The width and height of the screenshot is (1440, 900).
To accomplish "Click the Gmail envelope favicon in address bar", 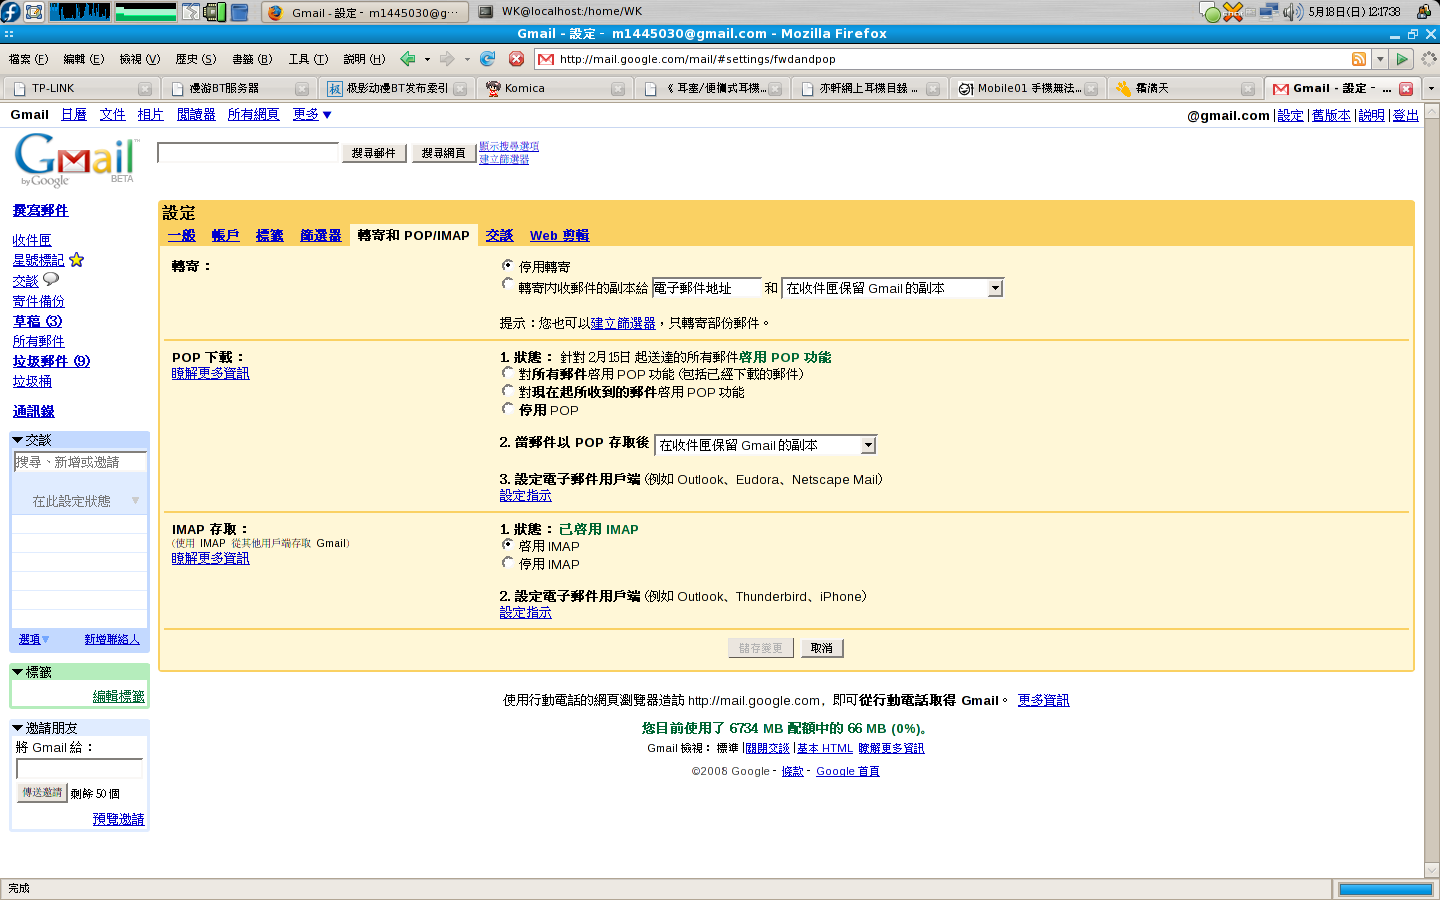I will coord(546,59).
